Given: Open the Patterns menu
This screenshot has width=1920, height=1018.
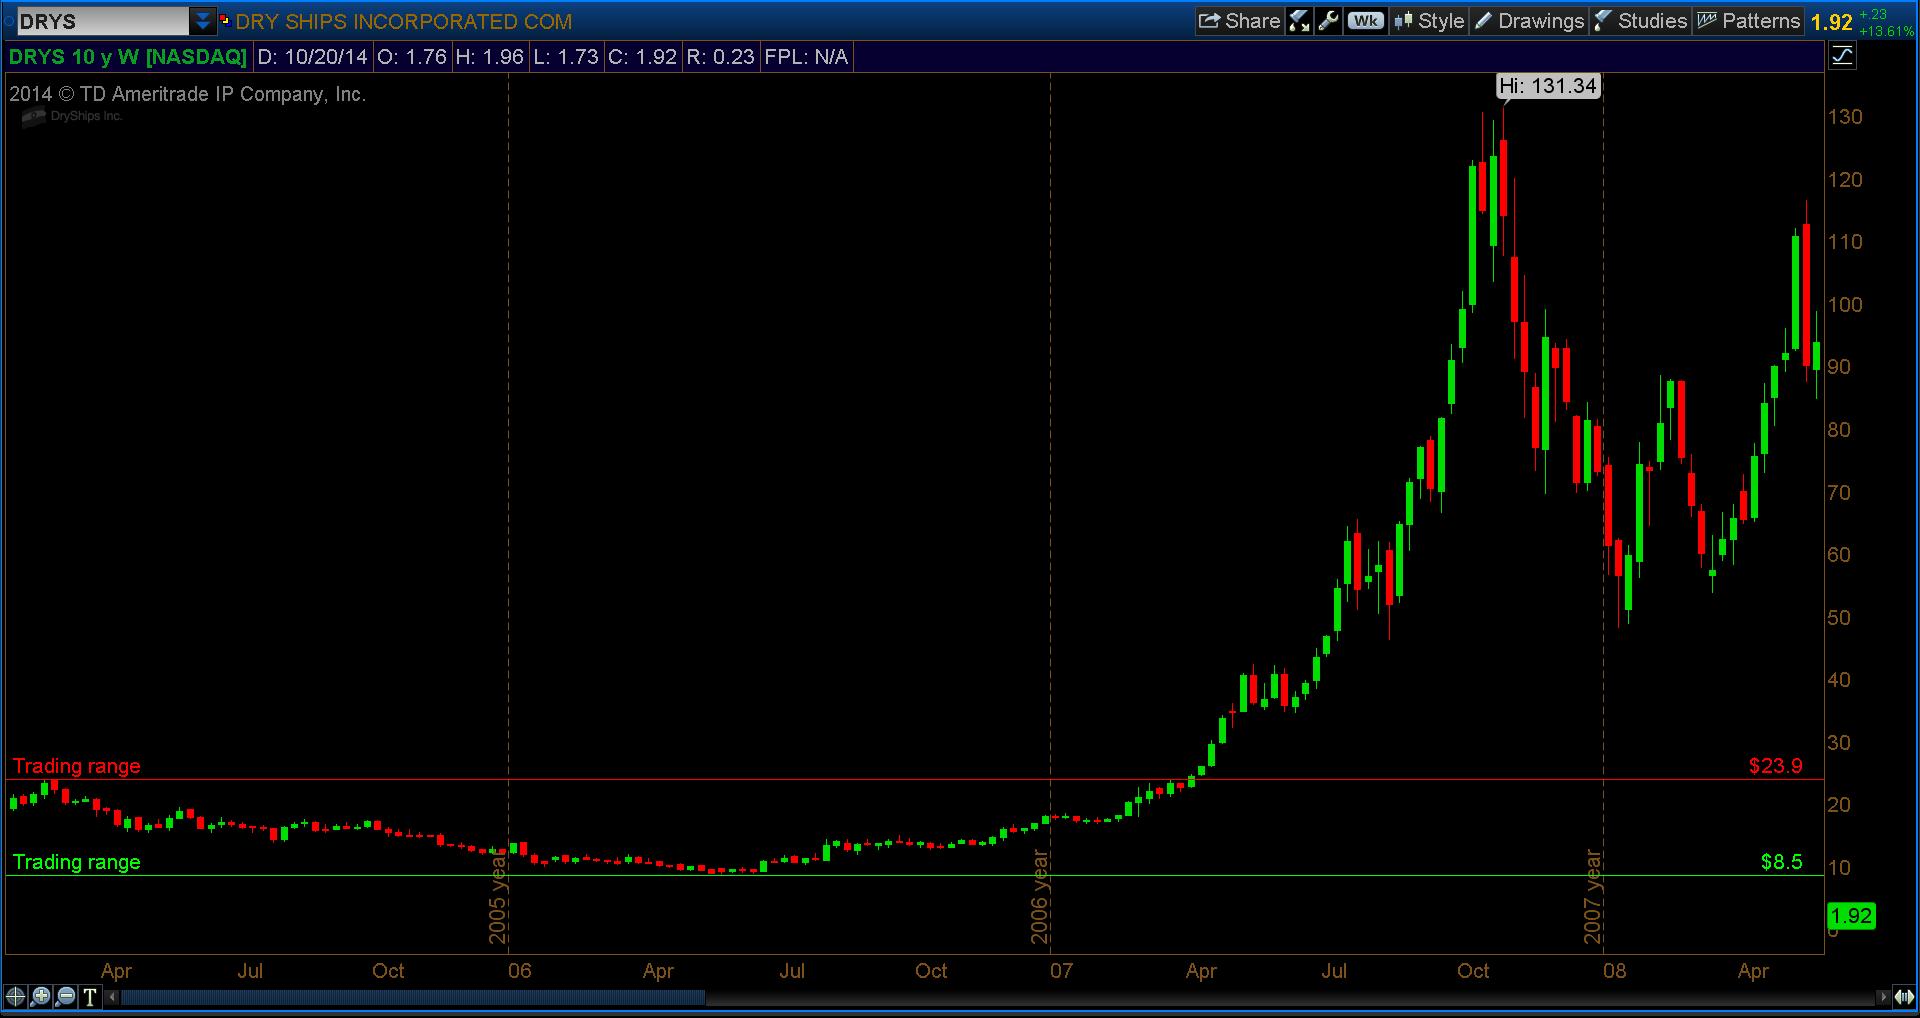Looking at the screenshot, I should (x=1748, y=21).
